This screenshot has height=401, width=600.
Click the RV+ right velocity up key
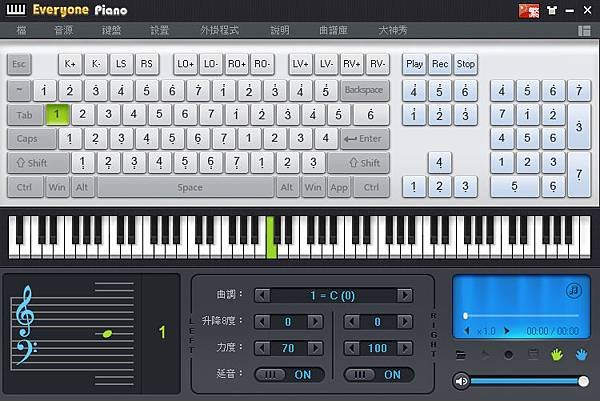click(x=352, y=64)
